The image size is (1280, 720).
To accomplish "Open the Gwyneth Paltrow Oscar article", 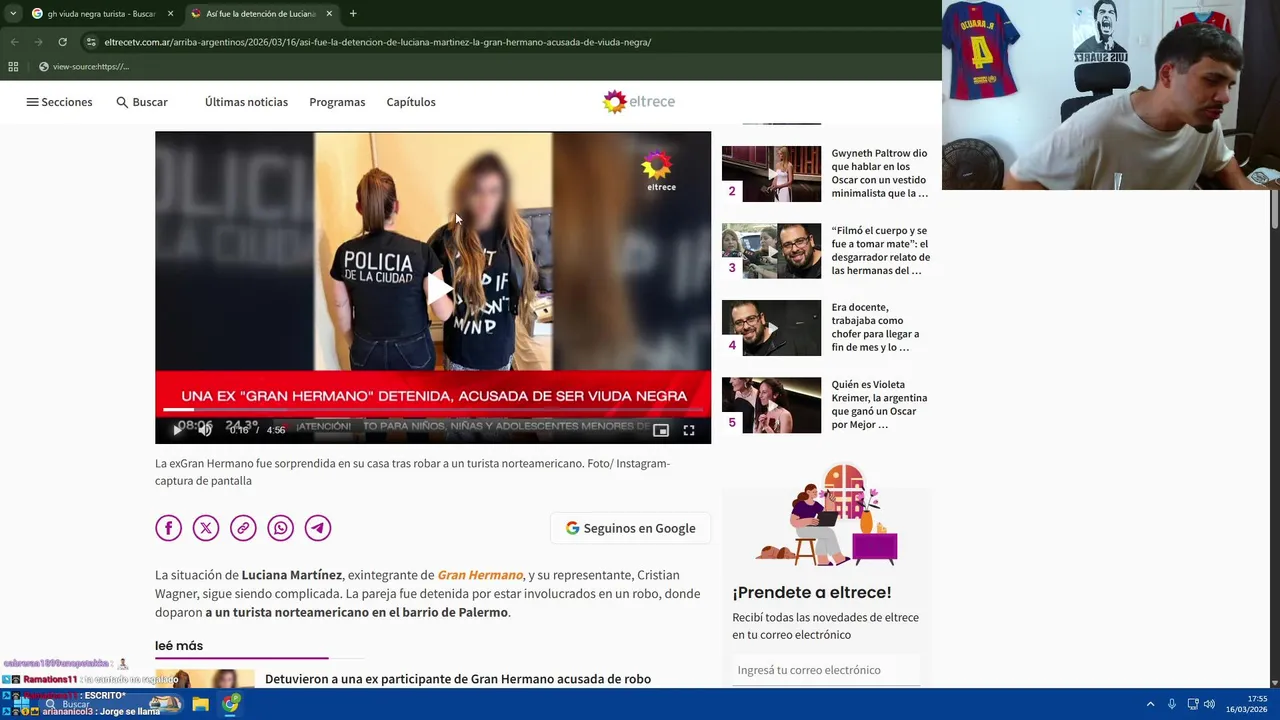I will (x=880, y=173).
